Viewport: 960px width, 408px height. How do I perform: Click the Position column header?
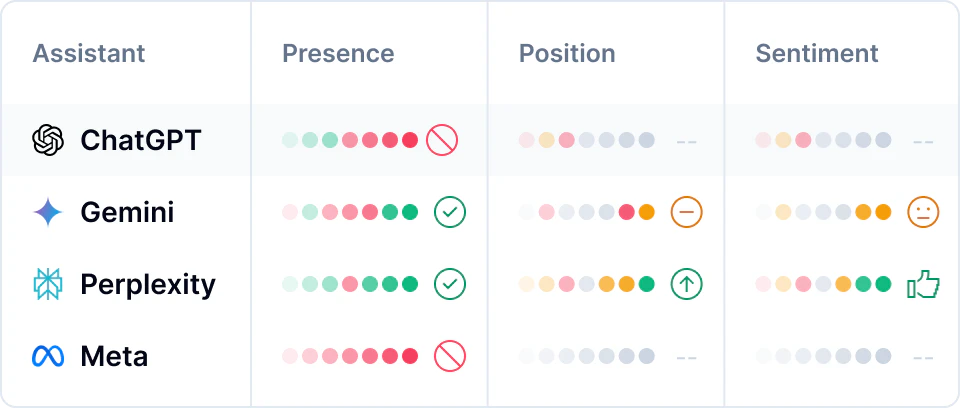point(567,53)
